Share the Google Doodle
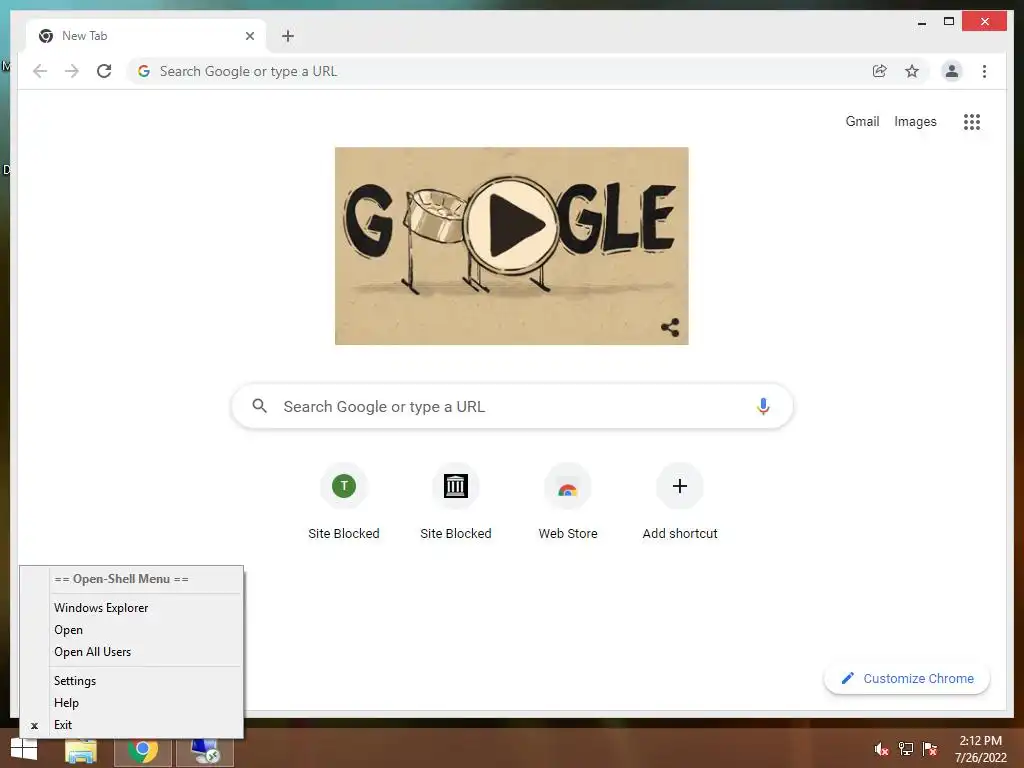The image size is (1024, 768). coord(670,327)
